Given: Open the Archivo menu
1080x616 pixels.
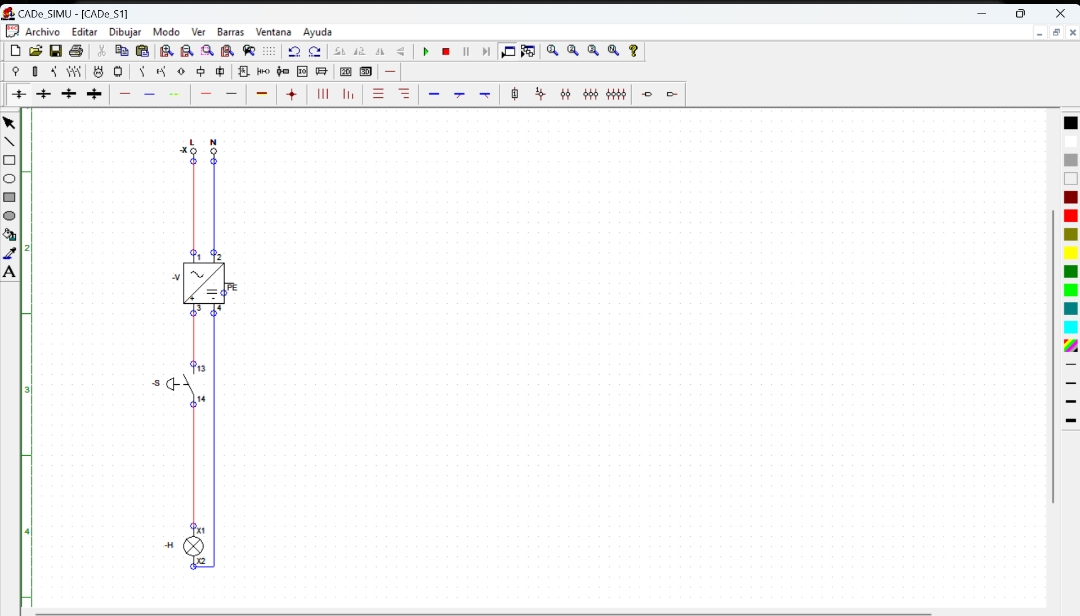Looking at the screenshot, I should click(43, 32).
